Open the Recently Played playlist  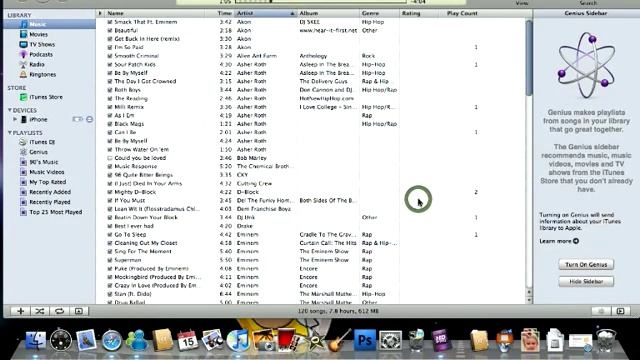click(x=49, y=202)
